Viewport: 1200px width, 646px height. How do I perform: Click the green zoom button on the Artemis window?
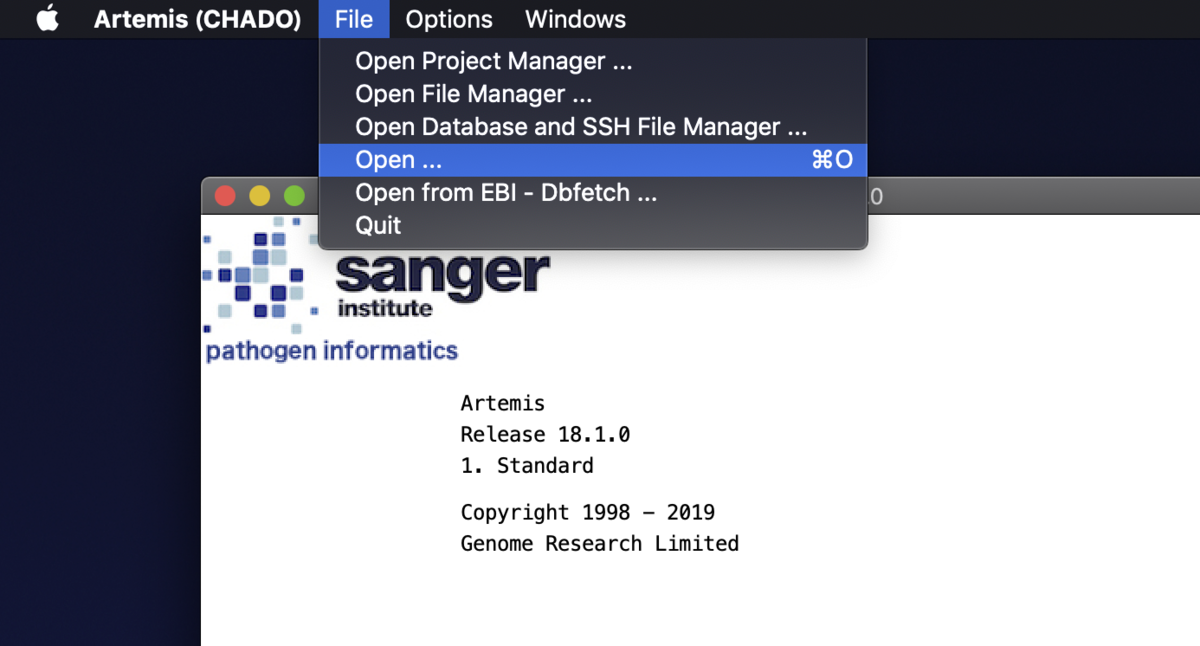pyautogui.click(x=294, y=196)
